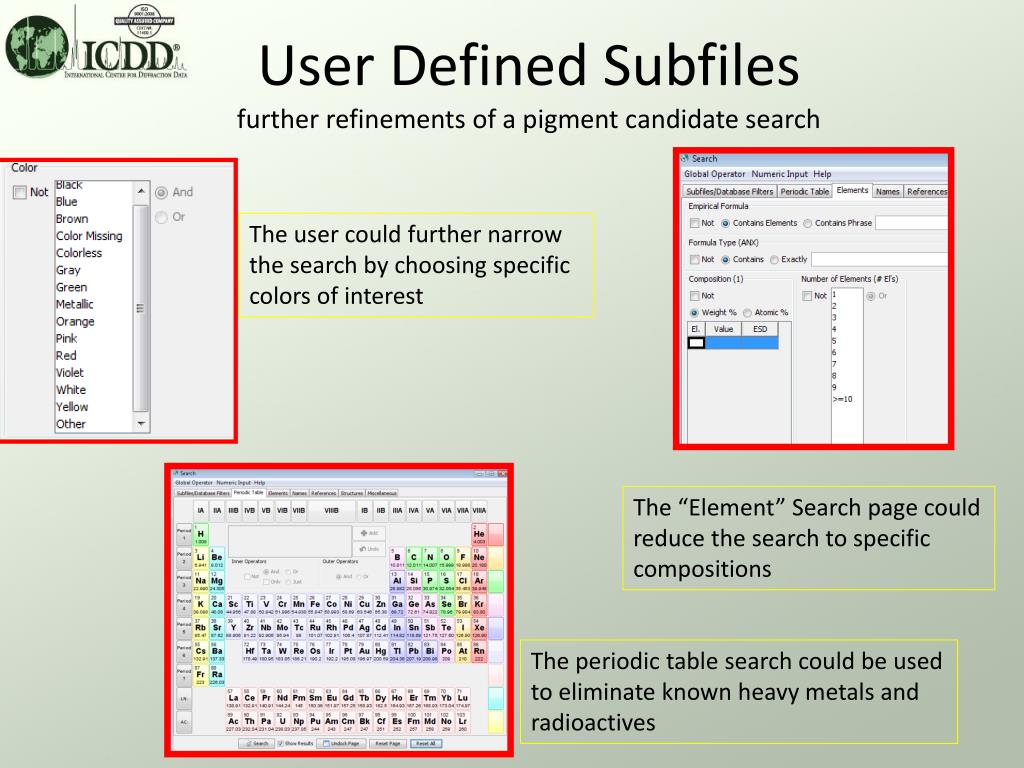Open the Numeric Input menu in Elements window
This screenshot has height=768, width=1024.
click(779, 174)
